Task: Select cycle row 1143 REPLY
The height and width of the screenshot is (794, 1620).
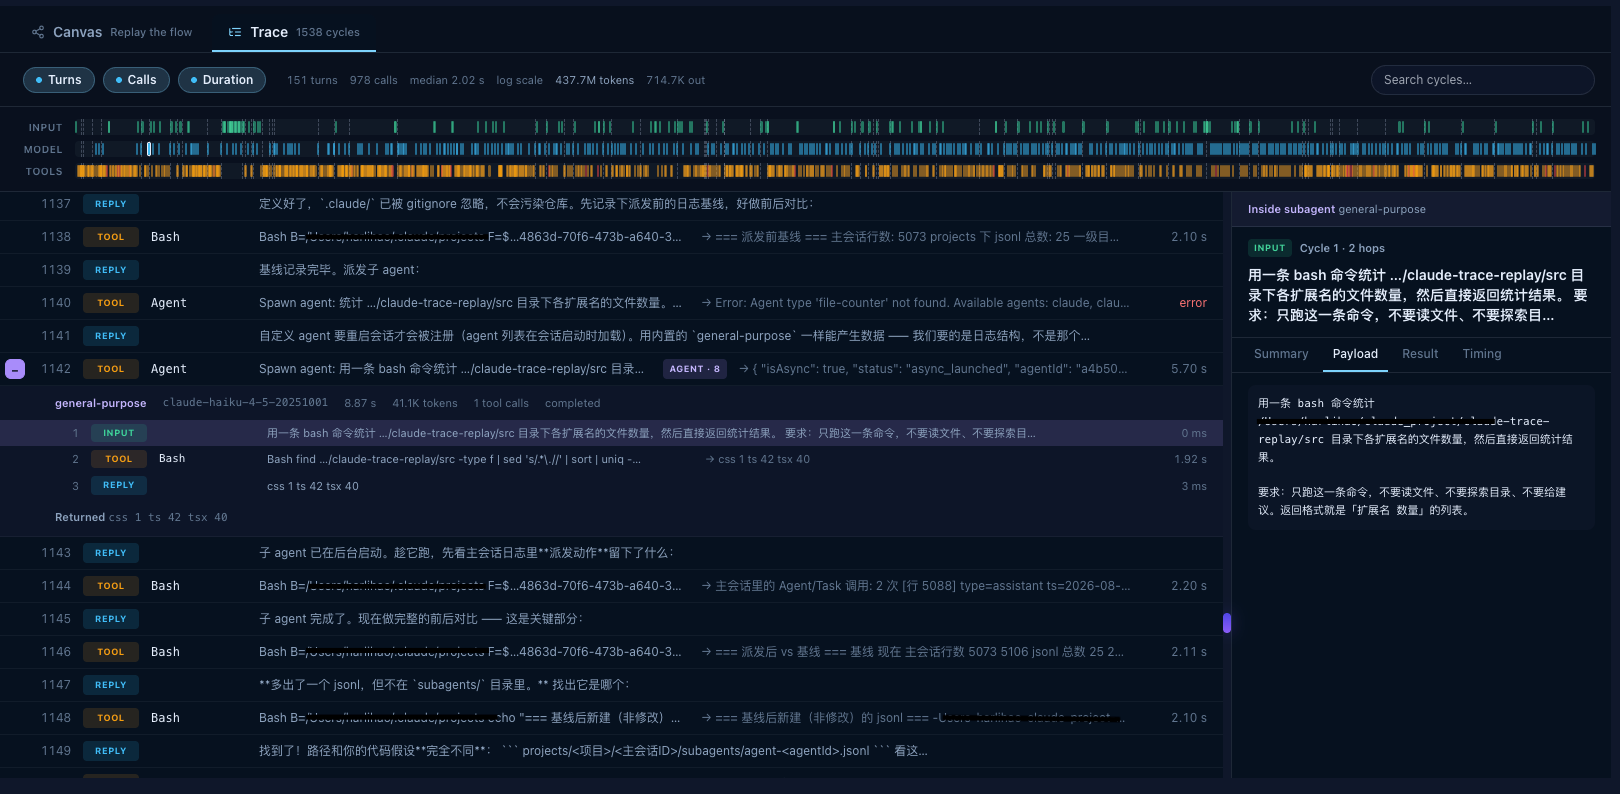Action: pos(611,553)
